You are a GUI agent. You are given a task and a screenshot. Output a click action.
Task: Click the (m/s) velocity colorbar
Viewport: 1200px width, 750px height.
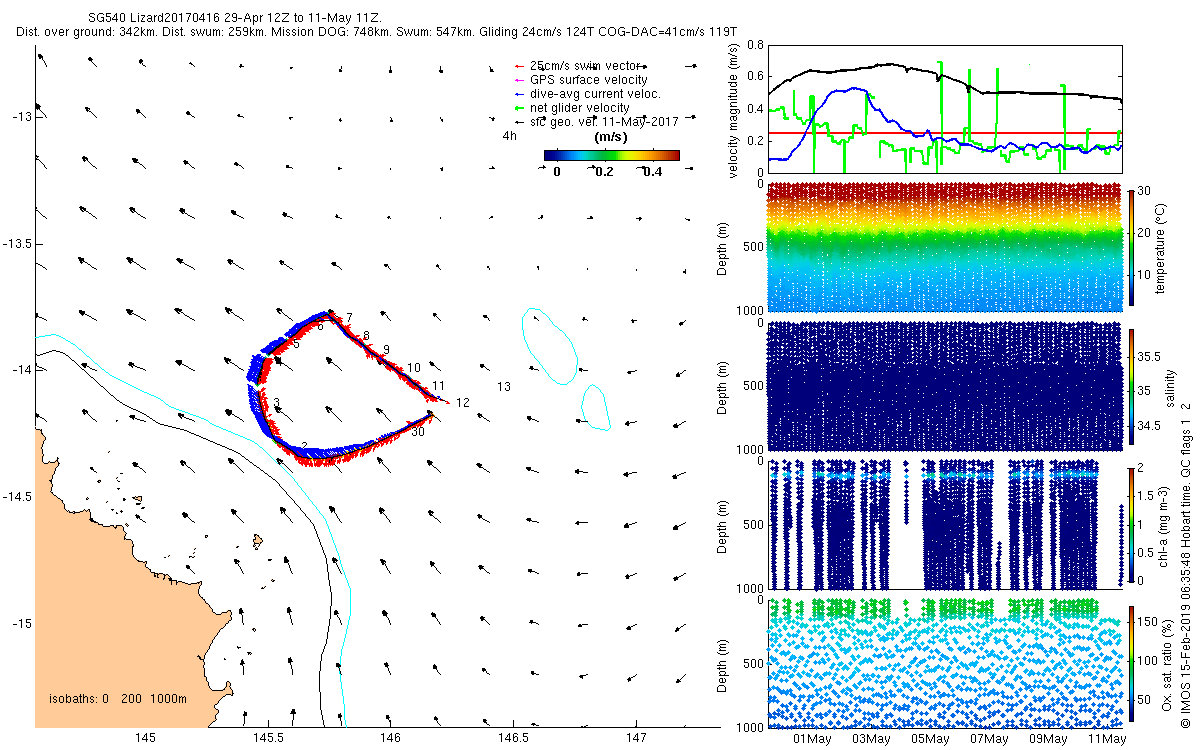(x=611, y=155)
